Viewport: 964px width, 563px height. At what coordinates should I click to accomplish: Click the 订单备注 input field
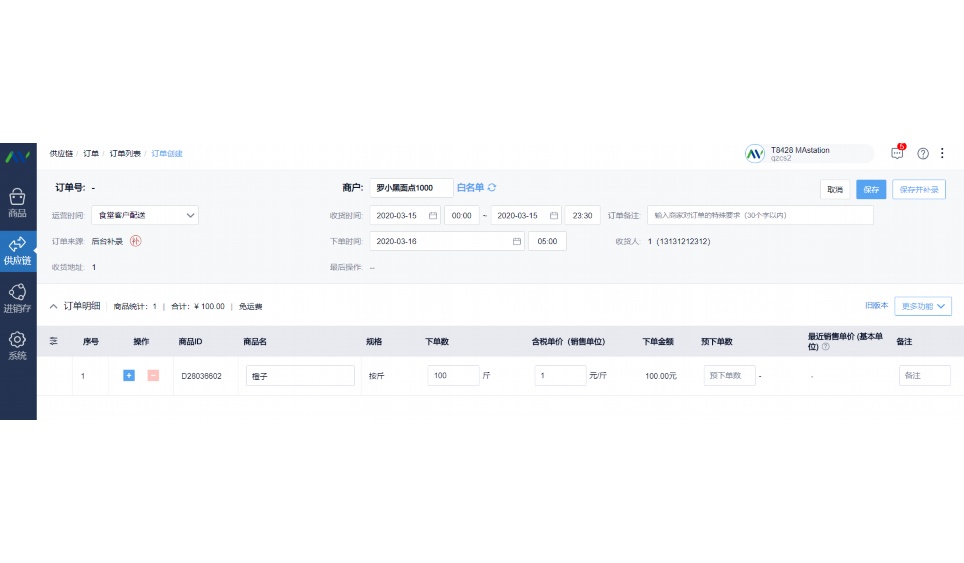pos(760,215)
